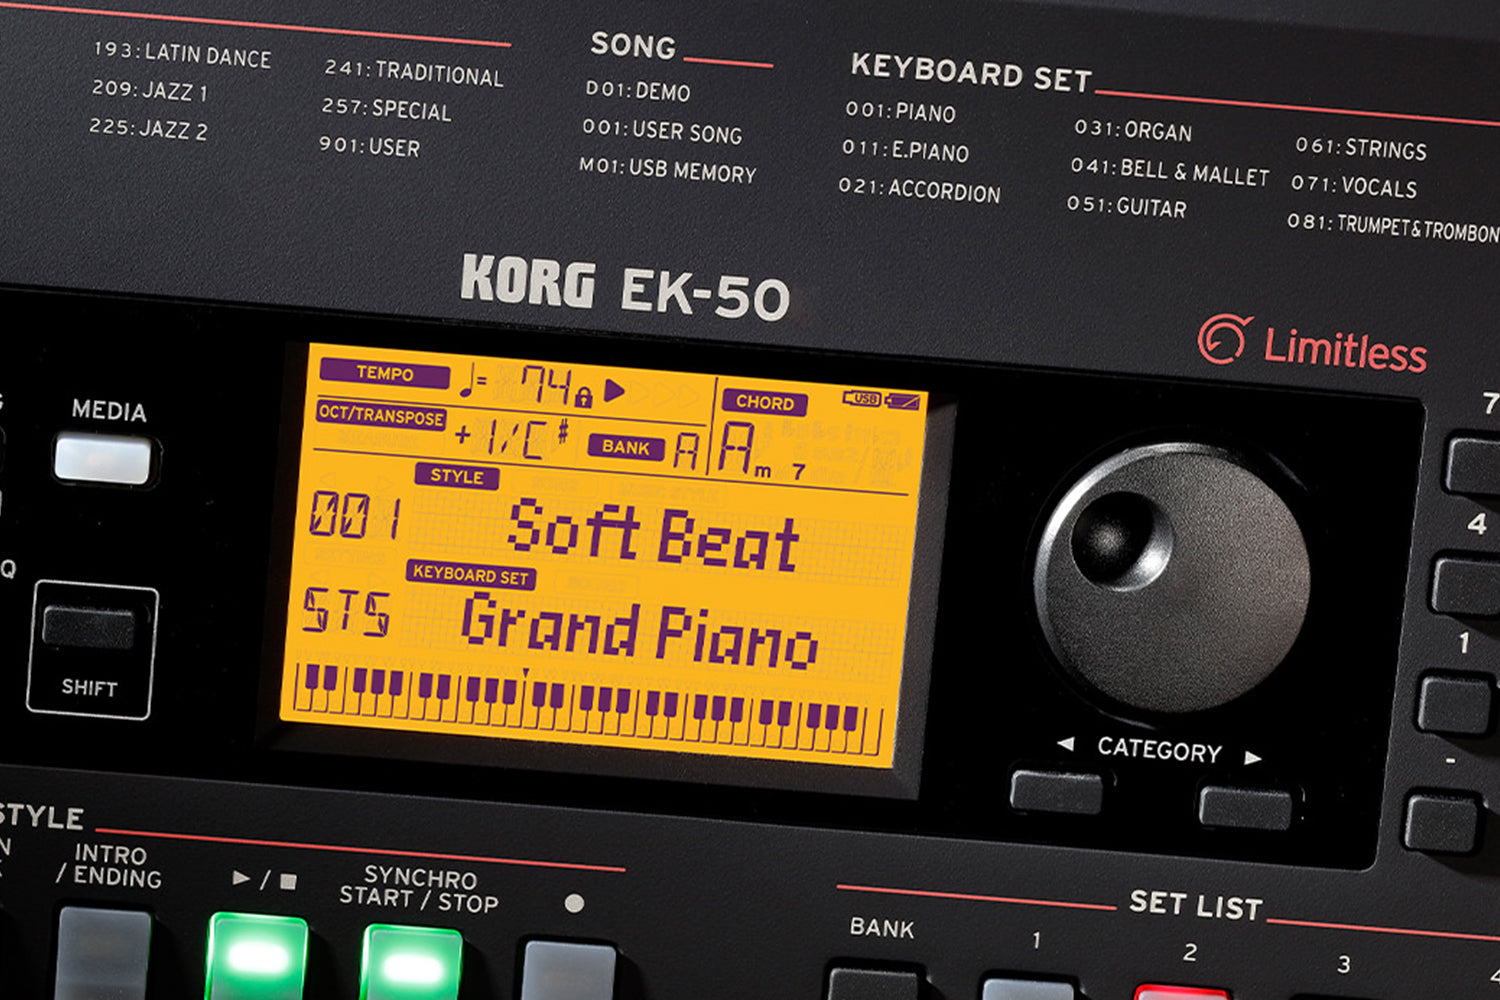
Task: Click the 071: VOCALS entry
Action: click(1354, 186)
